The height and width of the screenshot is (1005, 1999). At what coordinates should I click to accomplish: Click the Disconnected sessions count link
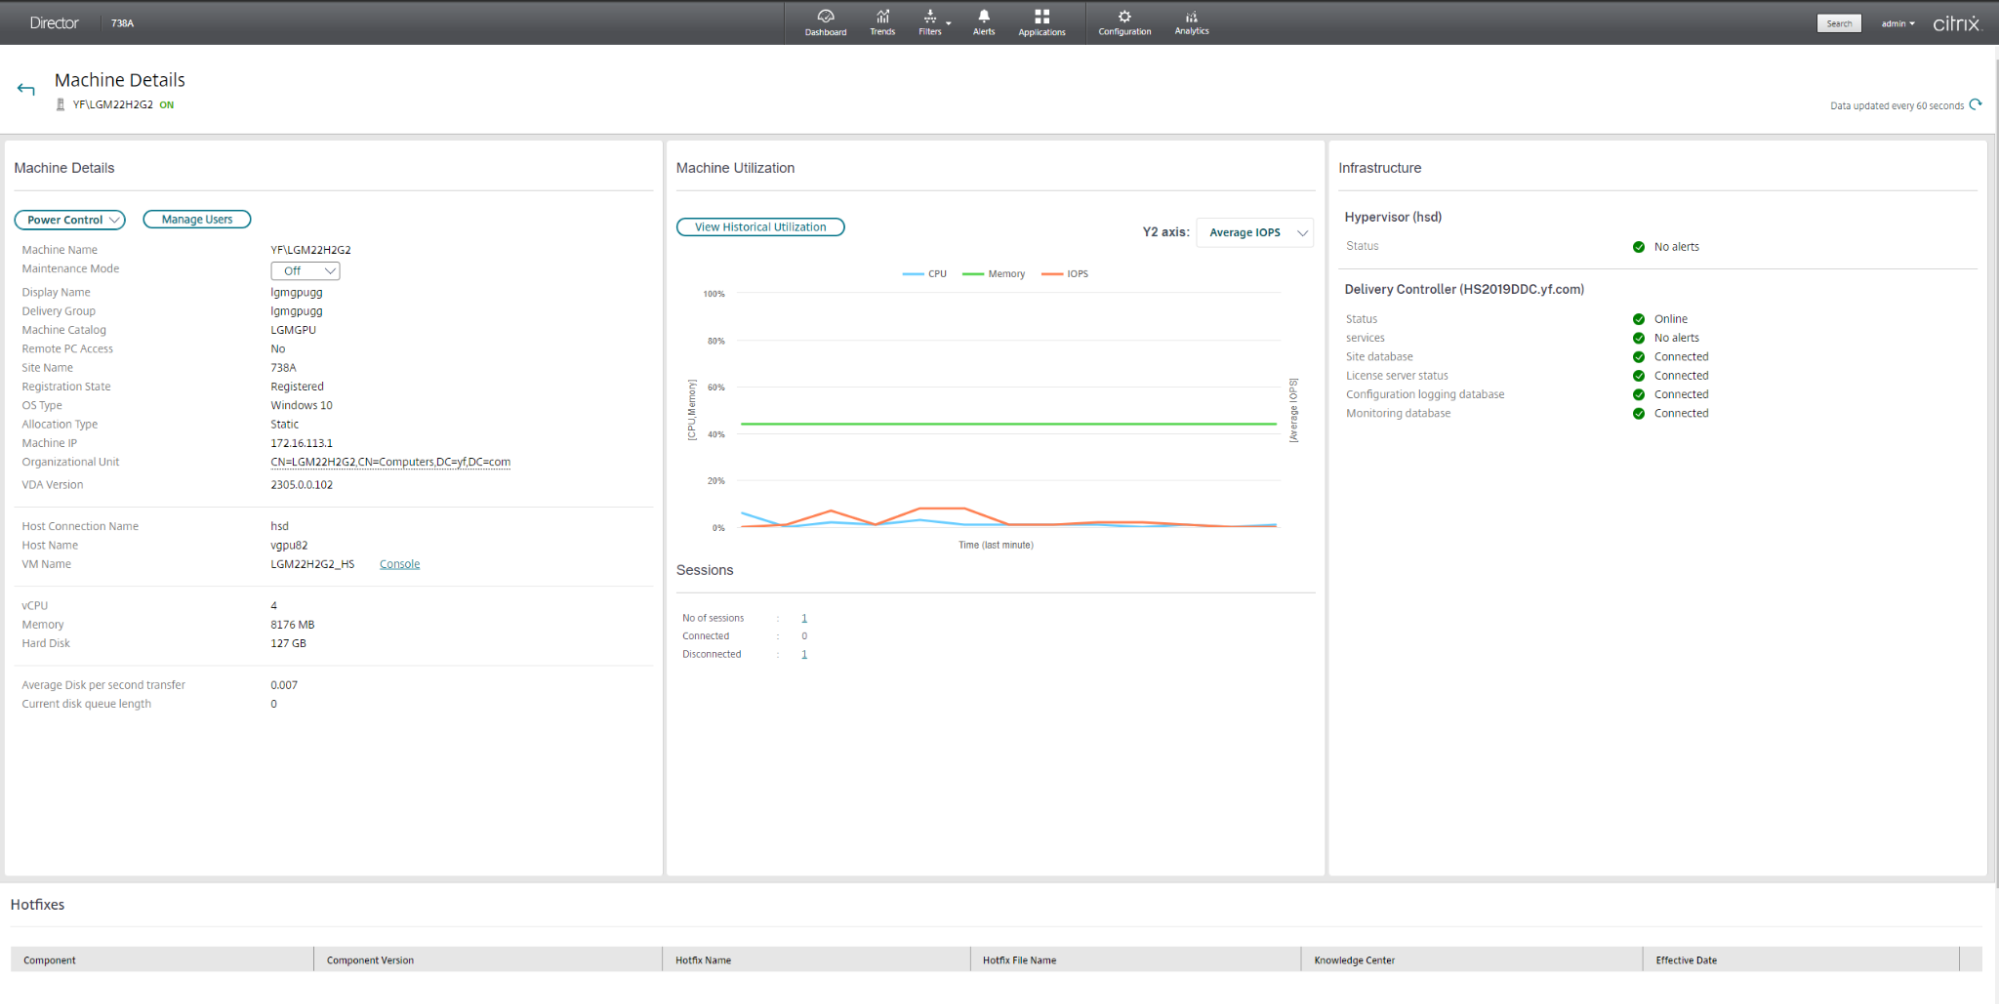(804, 655)
